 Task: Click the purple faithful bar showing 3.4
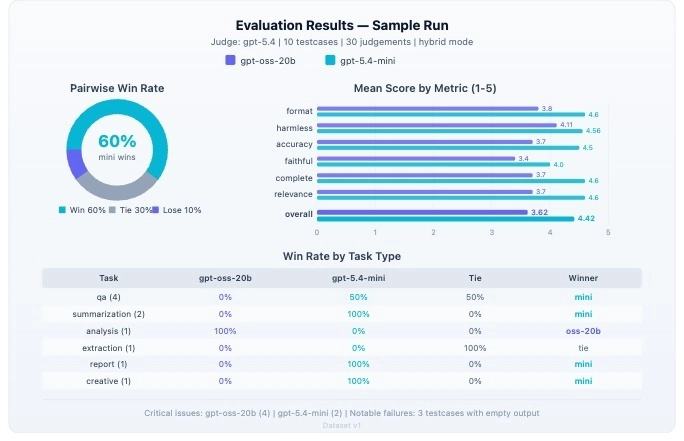(416, 158)
